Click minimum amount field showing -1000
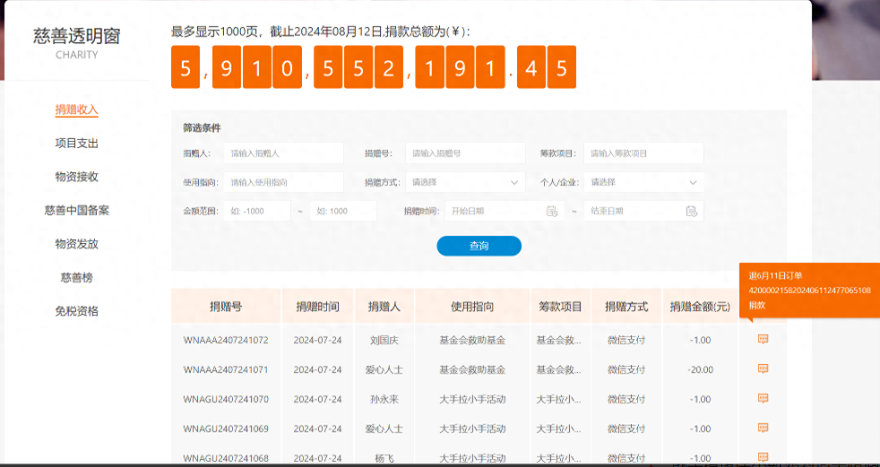 257,211
